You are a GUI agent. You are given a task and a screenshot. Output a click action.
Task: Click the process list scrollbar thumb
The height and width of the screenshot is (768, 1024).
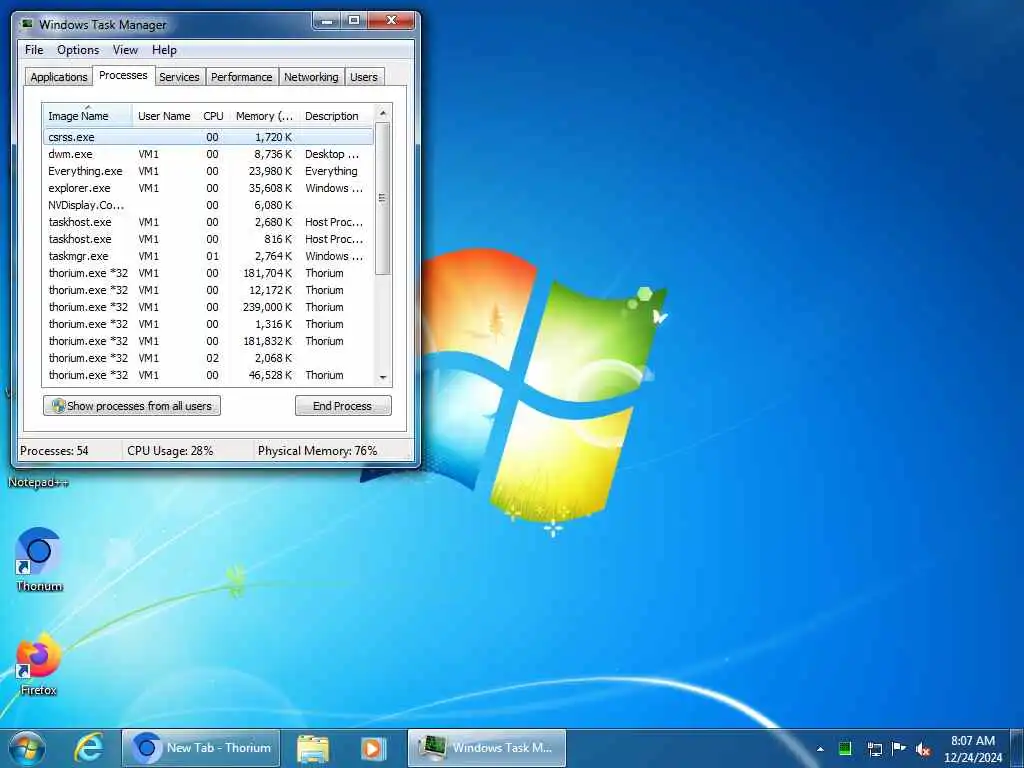(x=383, y=198)
